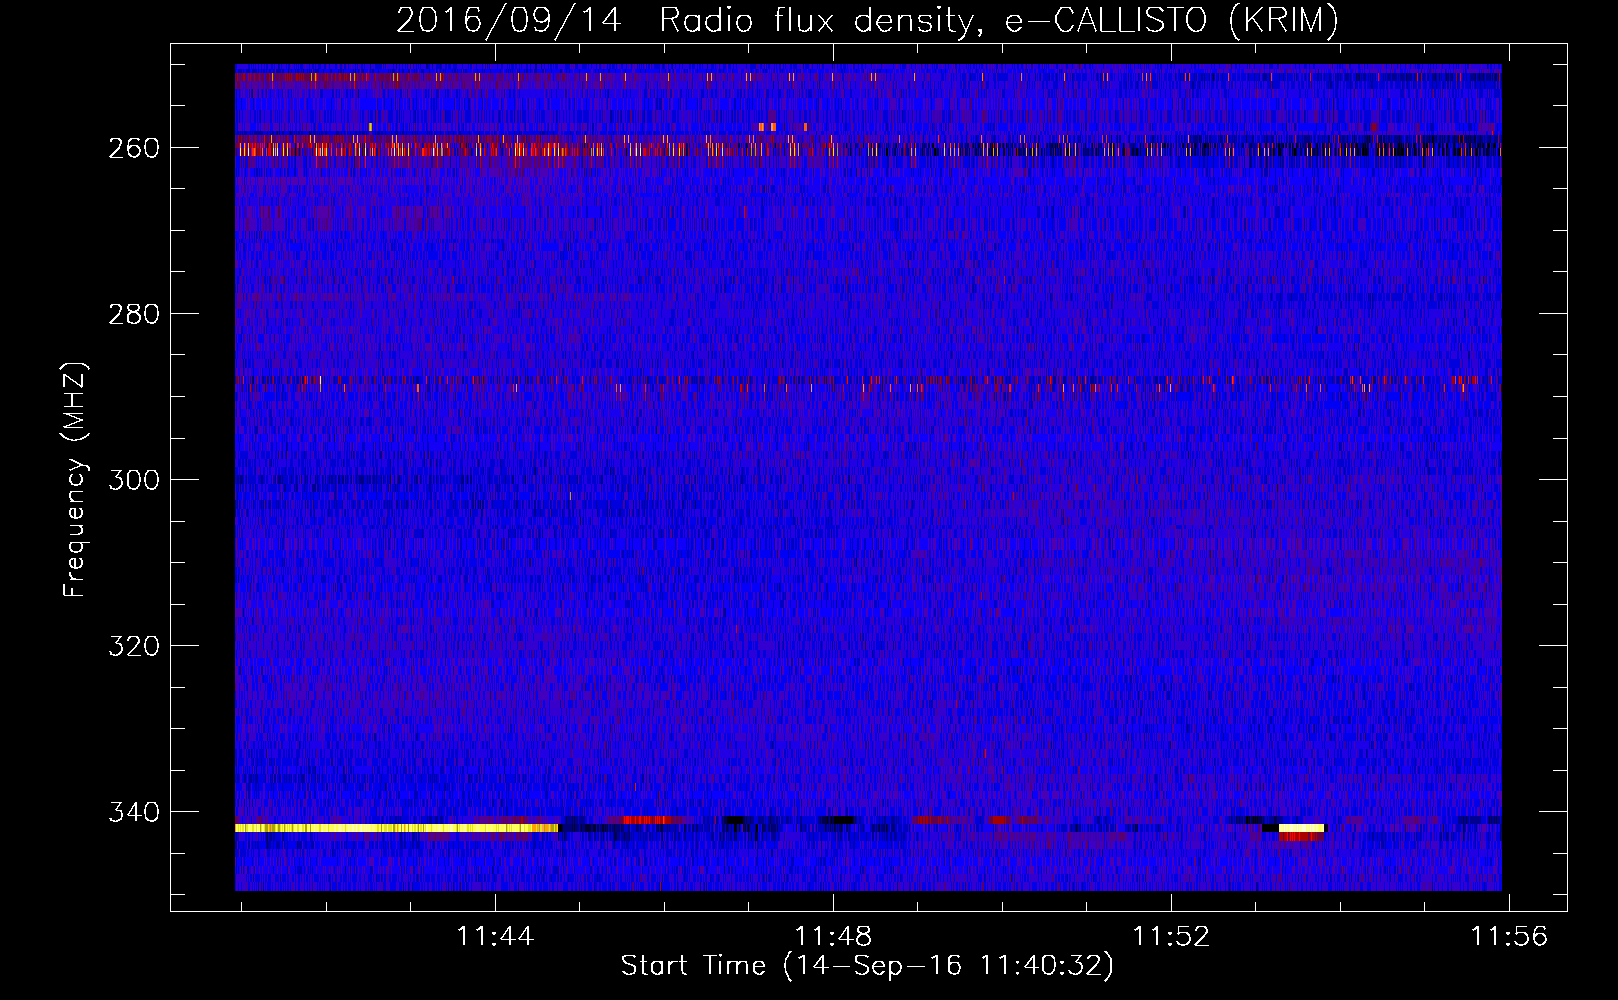This screenshot has width=1618, height=1000.
Task: Click the short white-red burst near 11:53
Action: [x=1301, y=832]
